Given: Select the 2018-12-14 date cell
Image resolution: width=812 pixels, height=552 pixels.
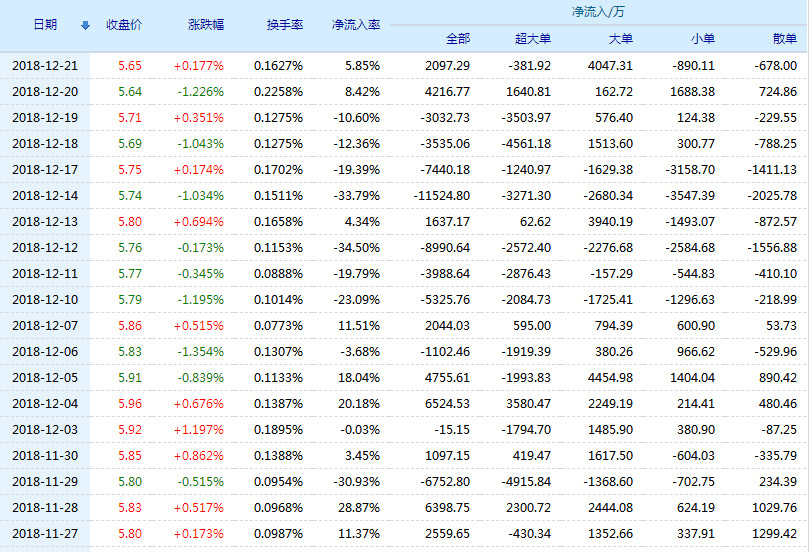Looking at the screenshot, I should [x=45, y=196].
